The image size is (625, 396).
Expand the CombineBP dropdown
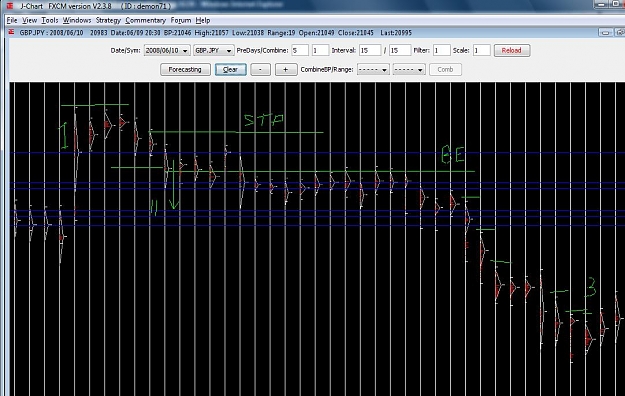tap(373, 70)
